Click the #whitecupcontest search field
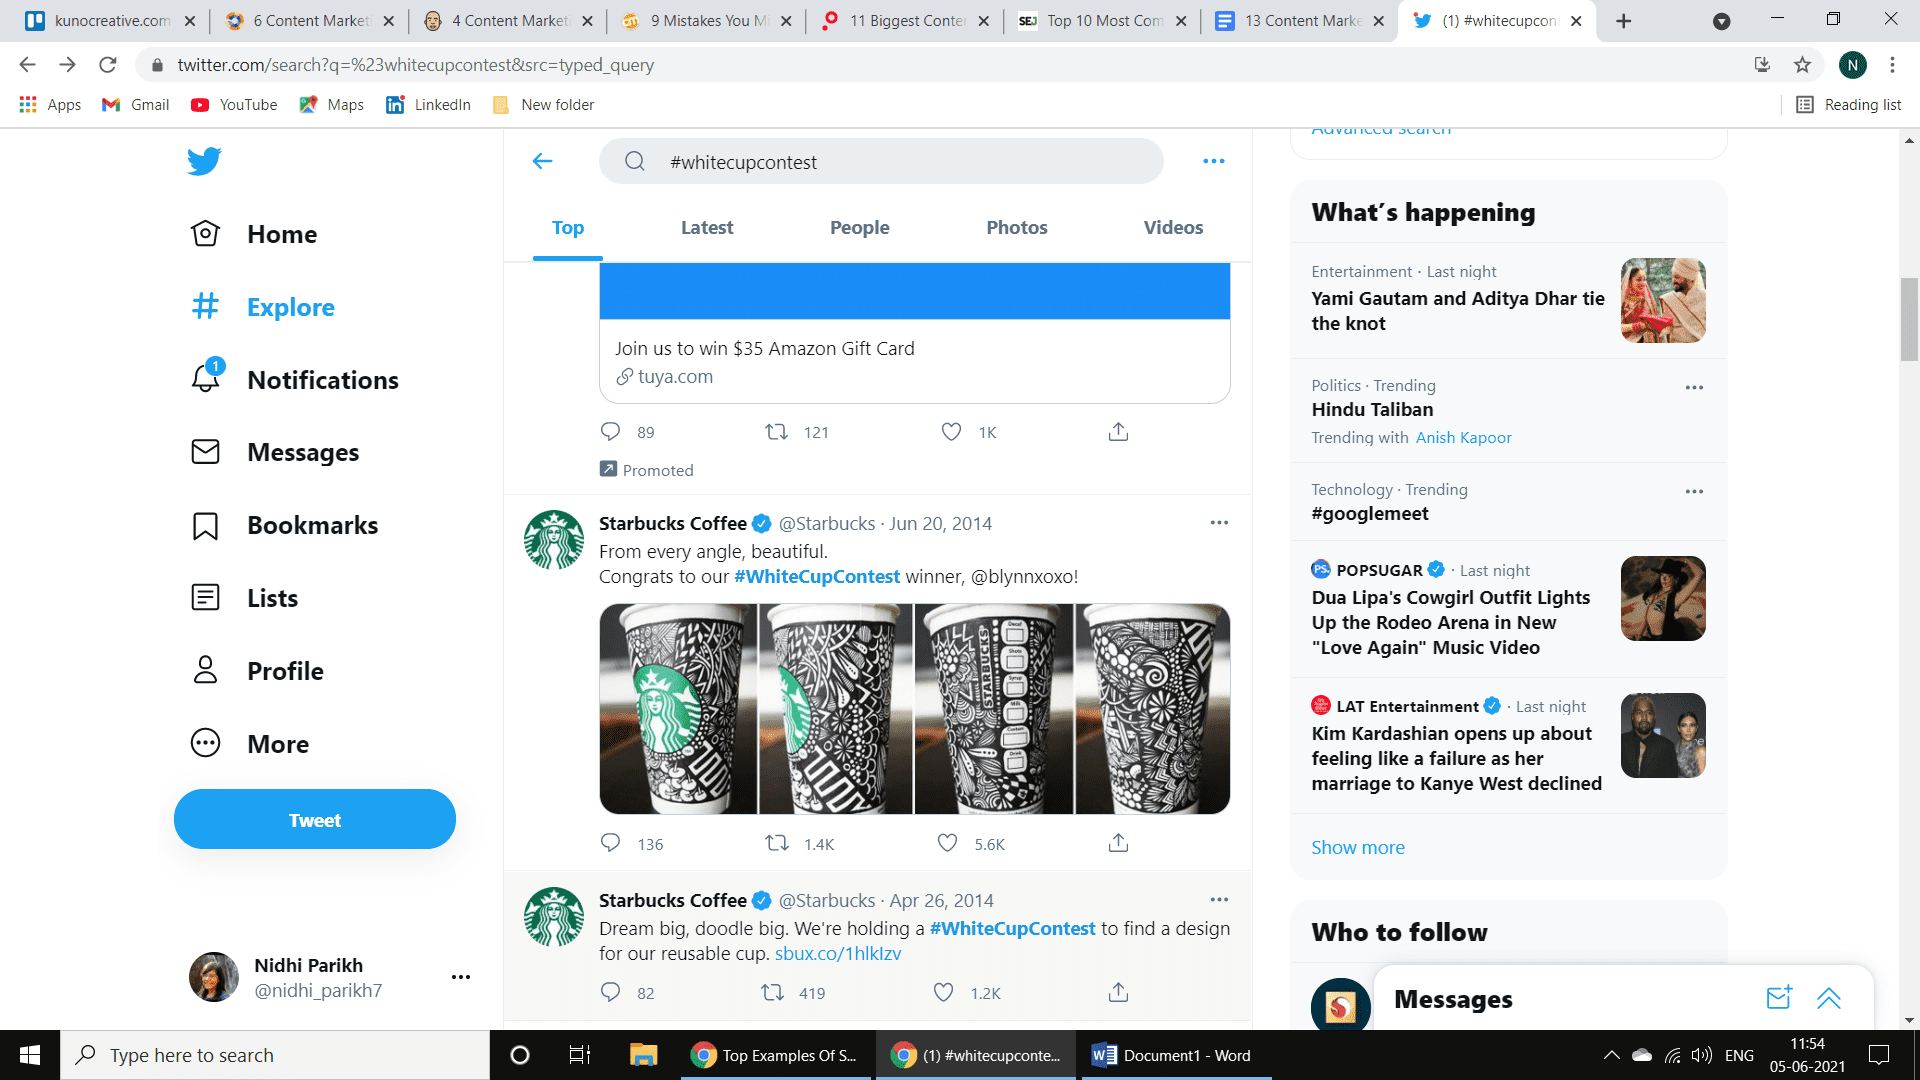This screenshot has height=1080, width=1920. [881, 161]
